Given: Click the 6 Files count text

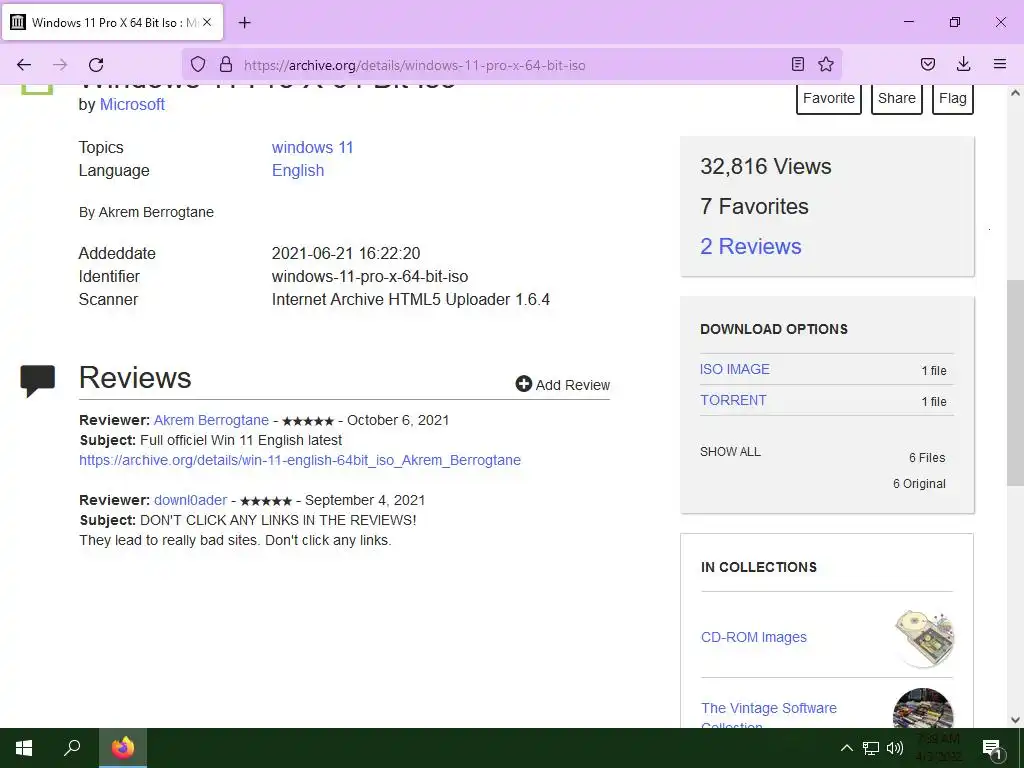Looking at the screenshot, I should pyautogui.click(x=927, y=458).
